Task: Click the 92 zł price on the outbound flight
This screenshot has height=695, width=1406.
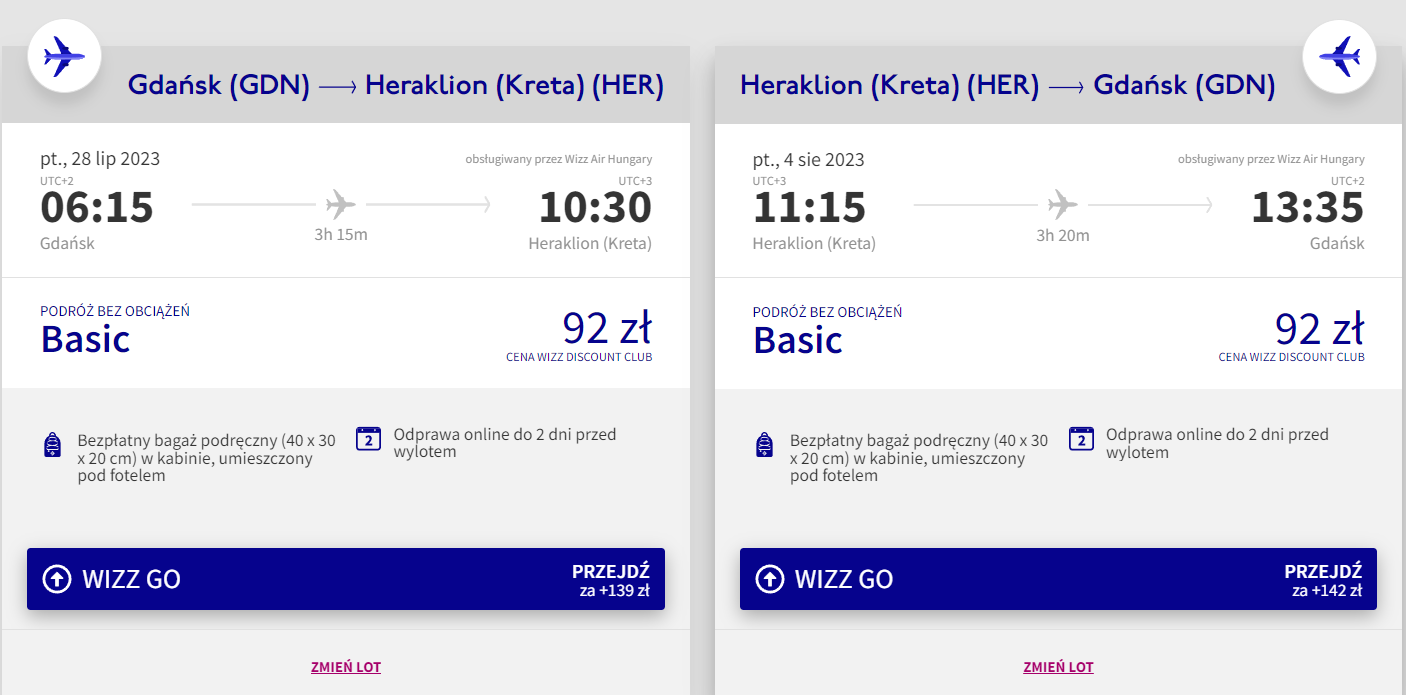Action: tap(607, 328)
